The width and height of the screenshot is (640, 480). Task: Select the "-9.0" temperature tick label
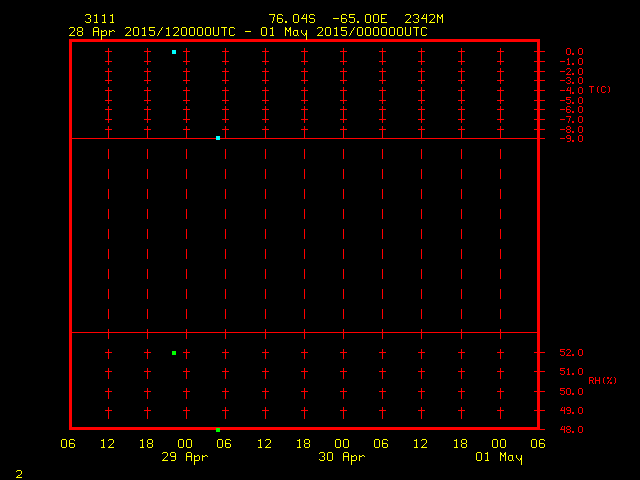click(x=571, y=139)
